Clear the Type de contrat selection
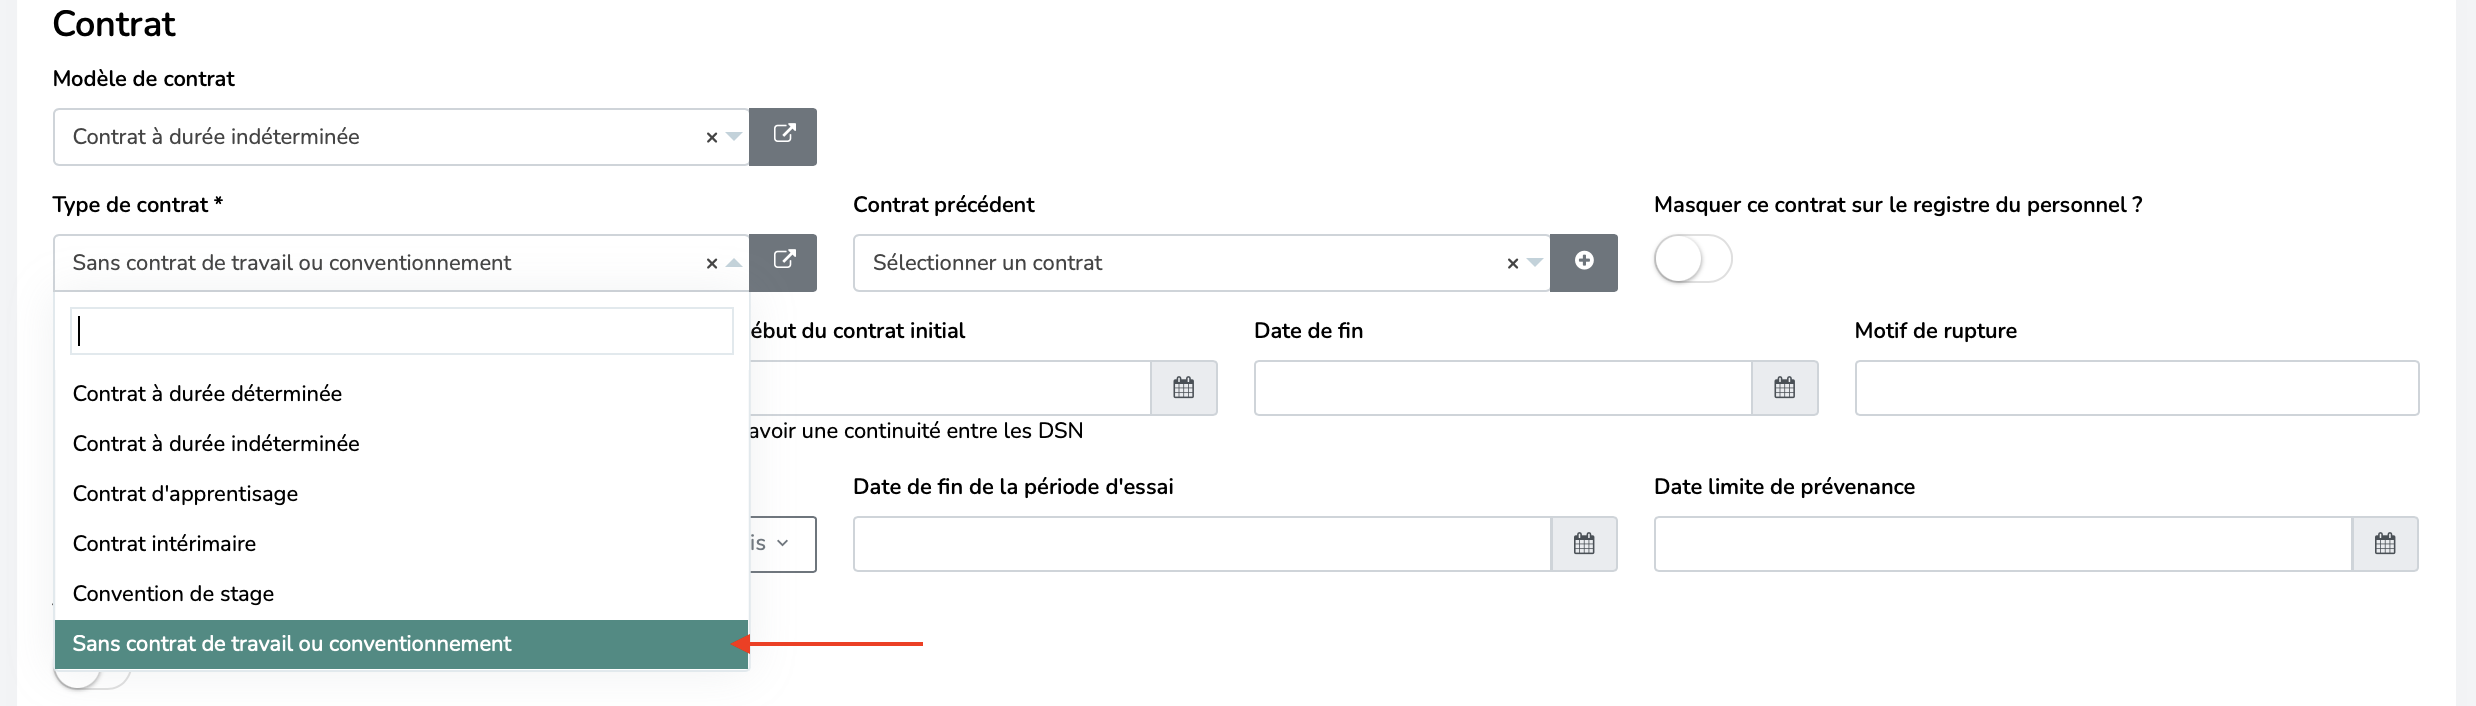This screenshot has width=2476, height=706. tap(712, 263)
